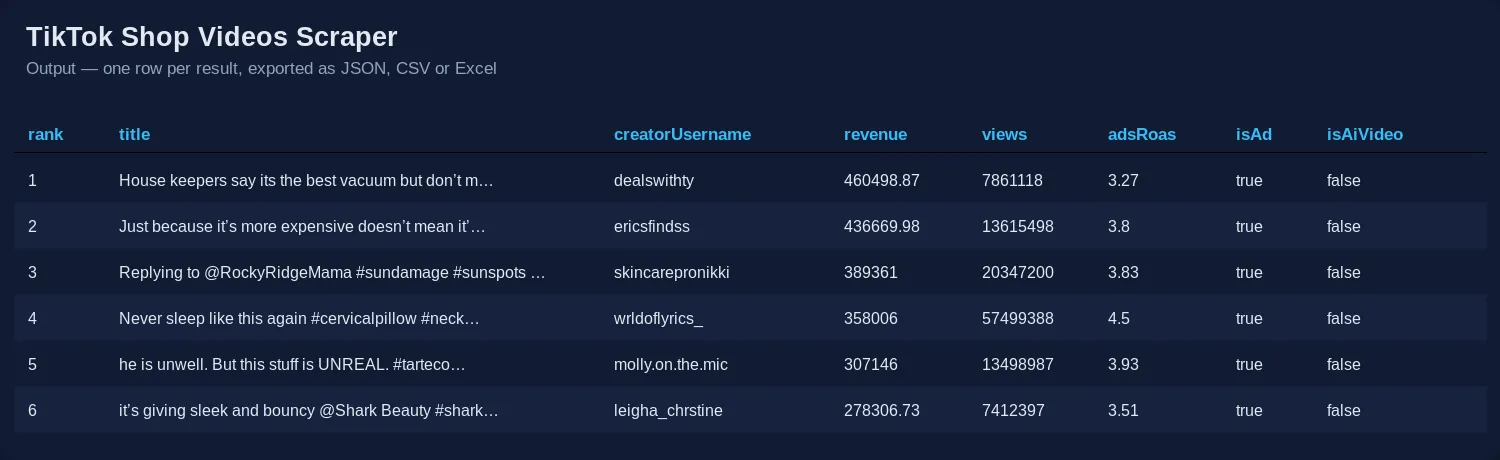Select views value 13615498
Screen dimensions: 1500x460
coord(1018,227)
